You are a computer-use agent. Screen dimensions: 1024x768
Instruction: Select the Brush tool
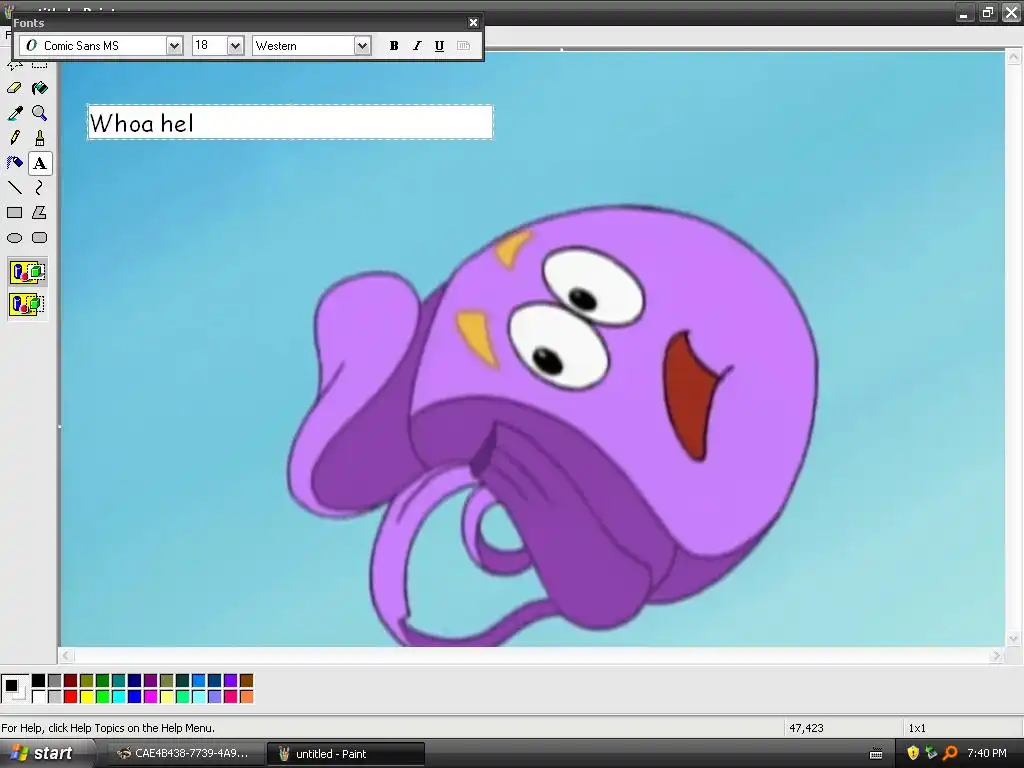pyautogui.click(x=40, y=138)
